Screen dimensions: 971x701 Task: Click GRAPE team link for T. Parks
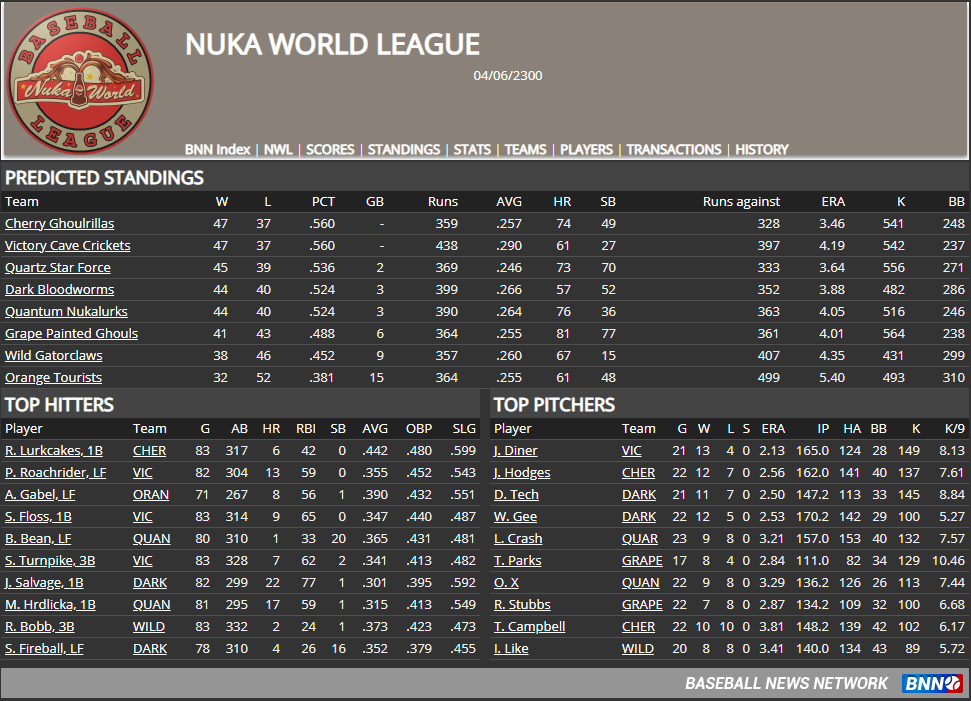pos(642,560)
